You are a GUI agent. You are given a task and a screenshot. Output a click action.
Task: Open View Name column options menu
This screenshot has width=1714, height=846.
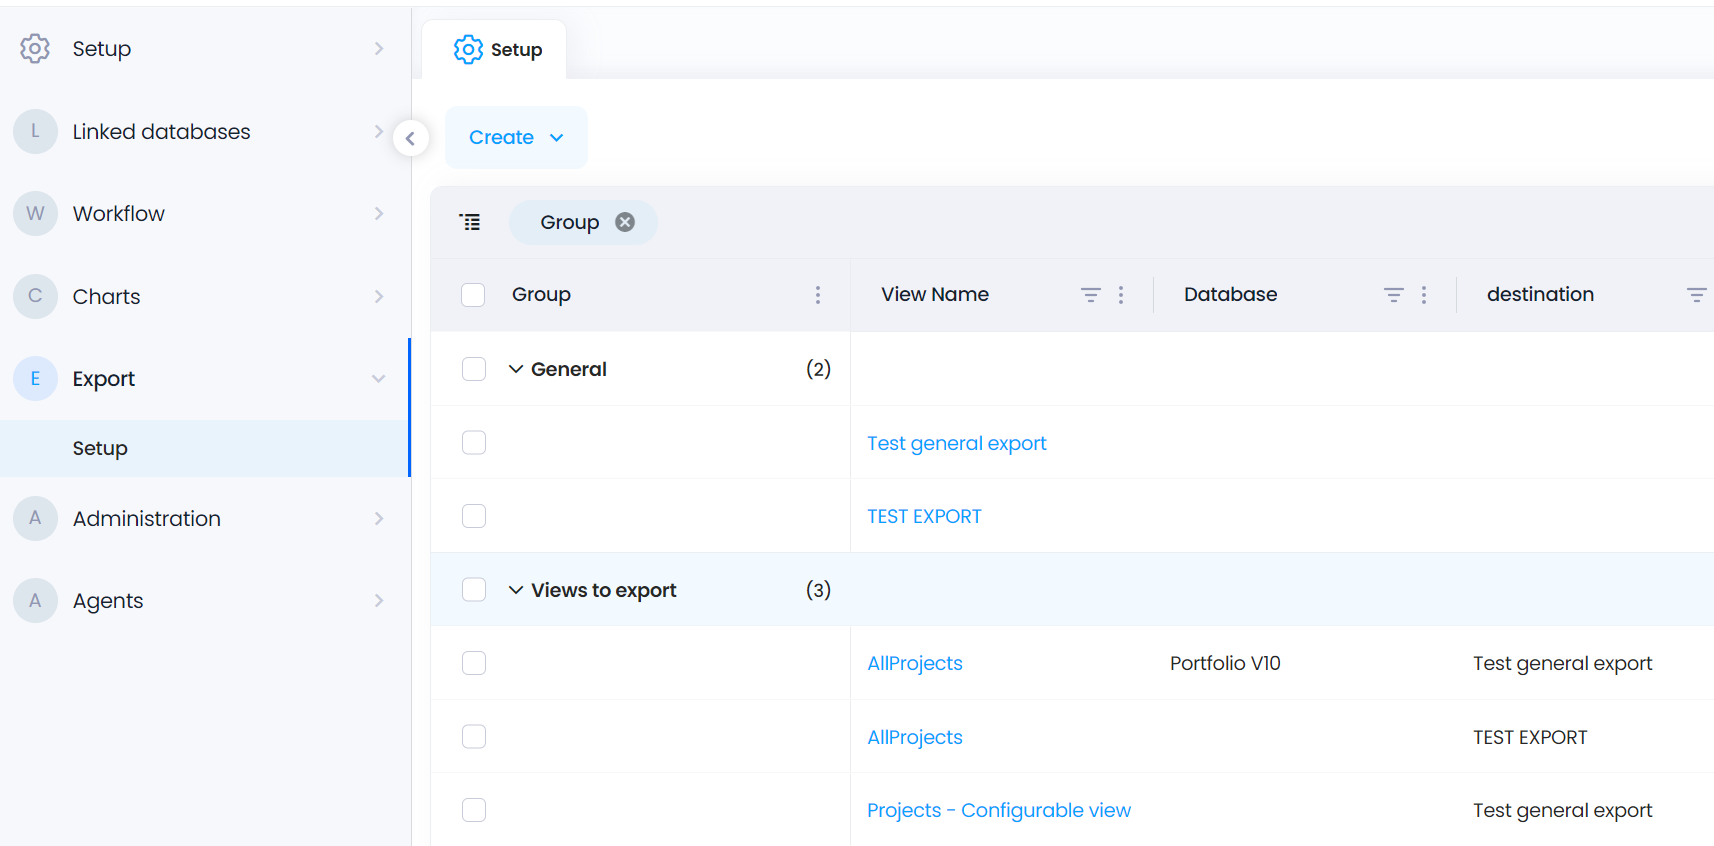coord(1121,295)
